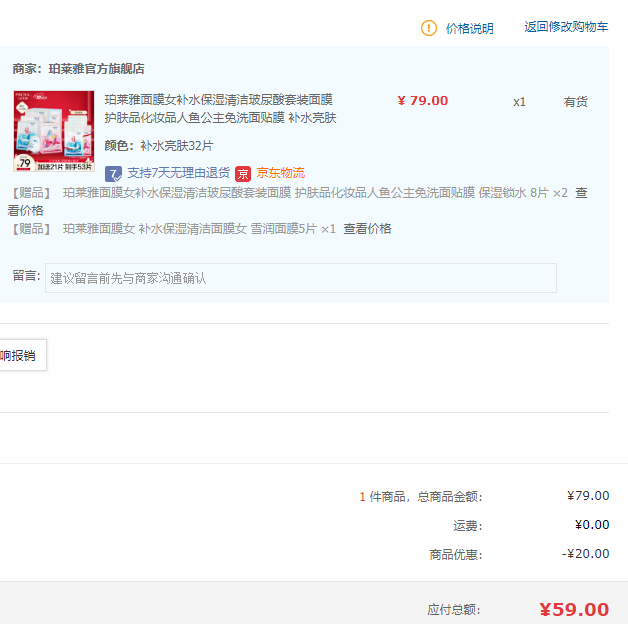Screen dimensions: 628x624
Task: Click 总商品金额 value ¥79.00
Action: [x=588, y=496]
